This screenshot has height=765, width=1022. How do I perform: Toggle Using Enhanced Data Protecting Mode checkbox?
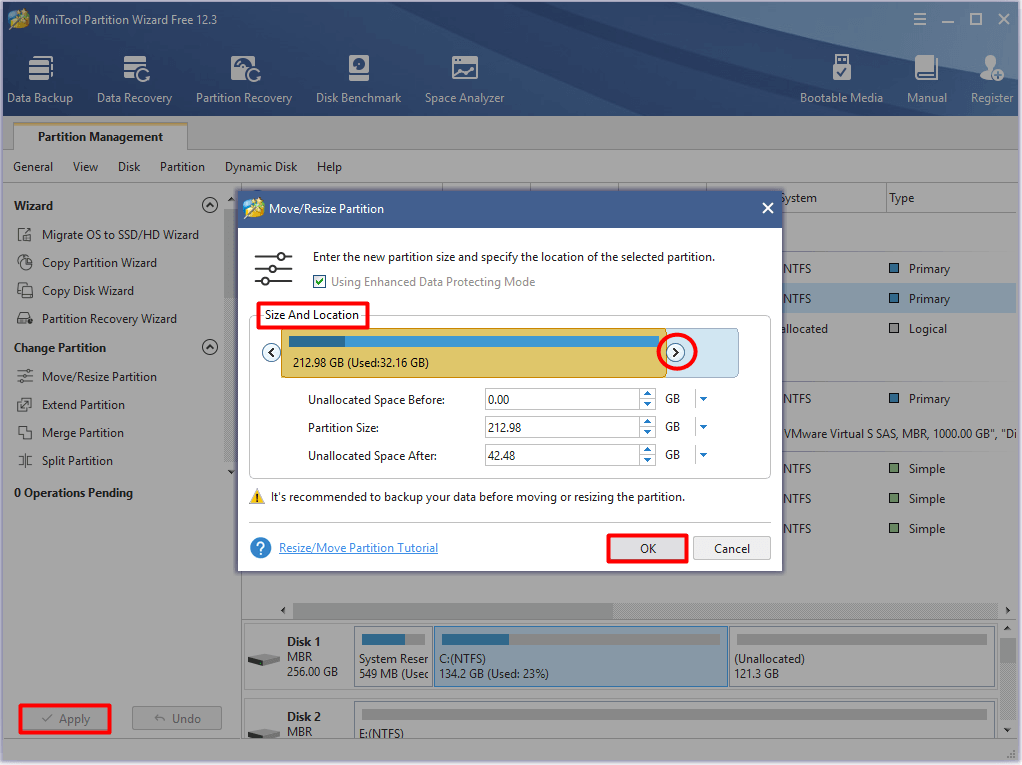coord(319,281)
